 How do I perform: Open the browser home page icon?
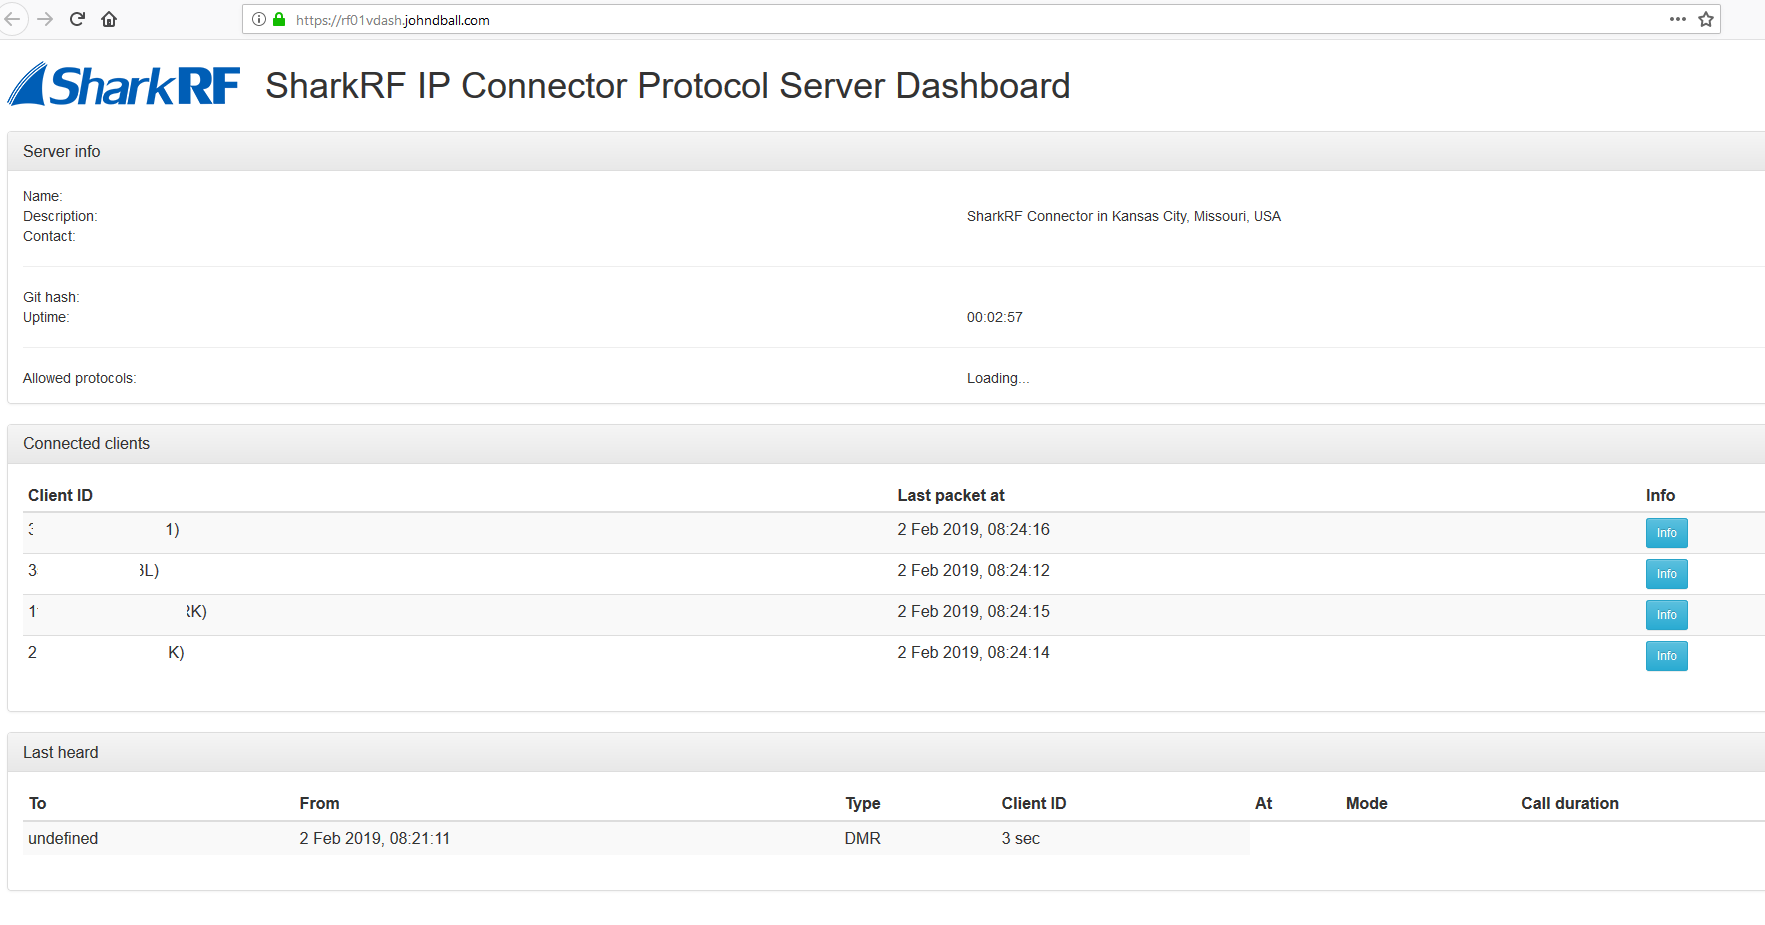109,19
